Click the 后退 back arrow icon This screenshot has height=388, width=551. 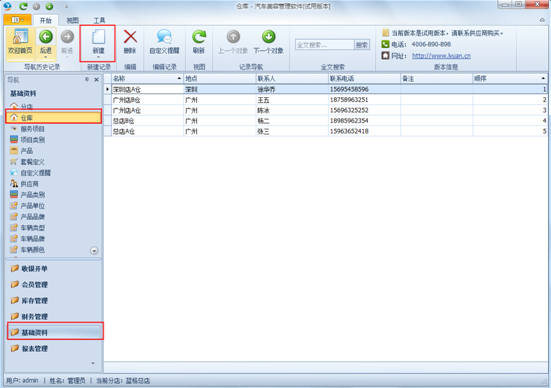click(46, 37)
